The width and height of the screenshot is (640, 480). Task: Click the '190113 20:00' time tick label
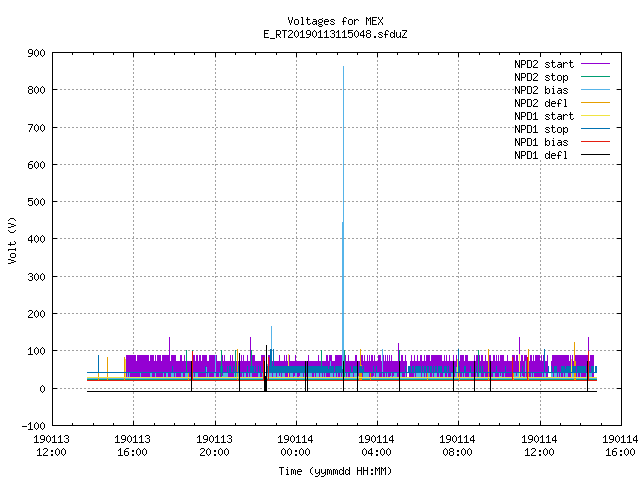pos(214,446)
